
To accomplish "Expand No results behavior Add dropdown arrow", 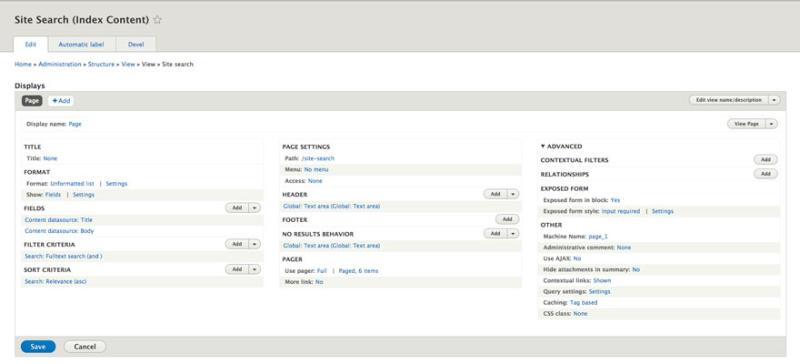I will pos(513,233).
